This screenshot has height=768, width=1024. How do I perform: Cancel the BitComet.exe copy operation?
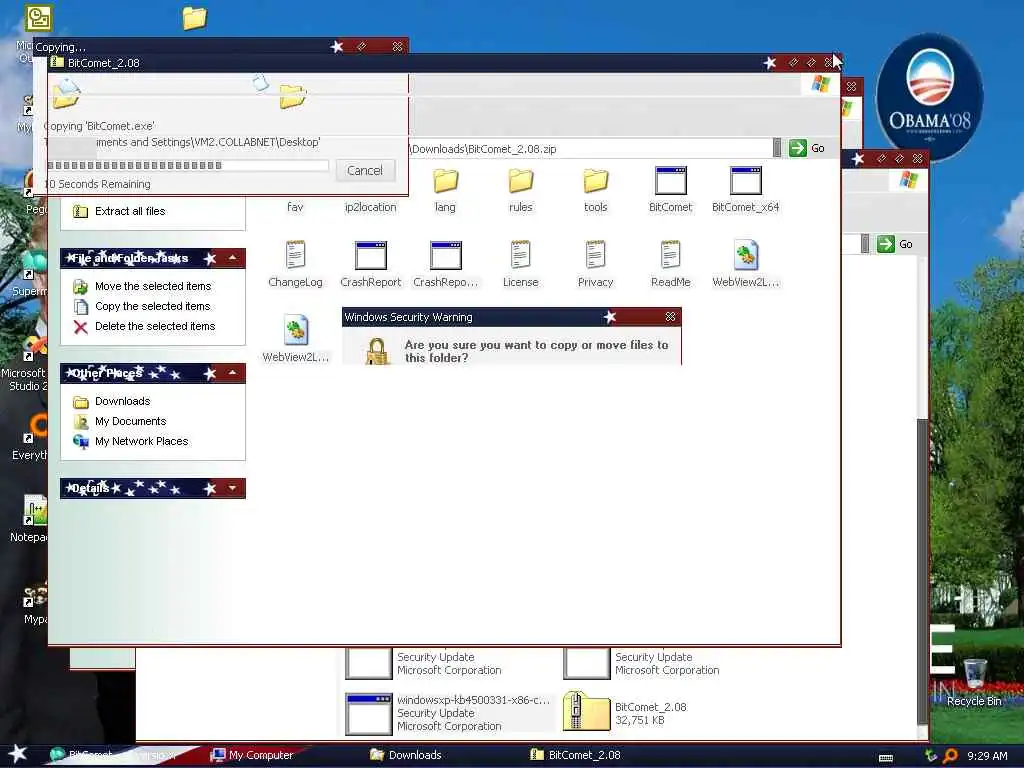pyautogui.click(x=365, y=170)
